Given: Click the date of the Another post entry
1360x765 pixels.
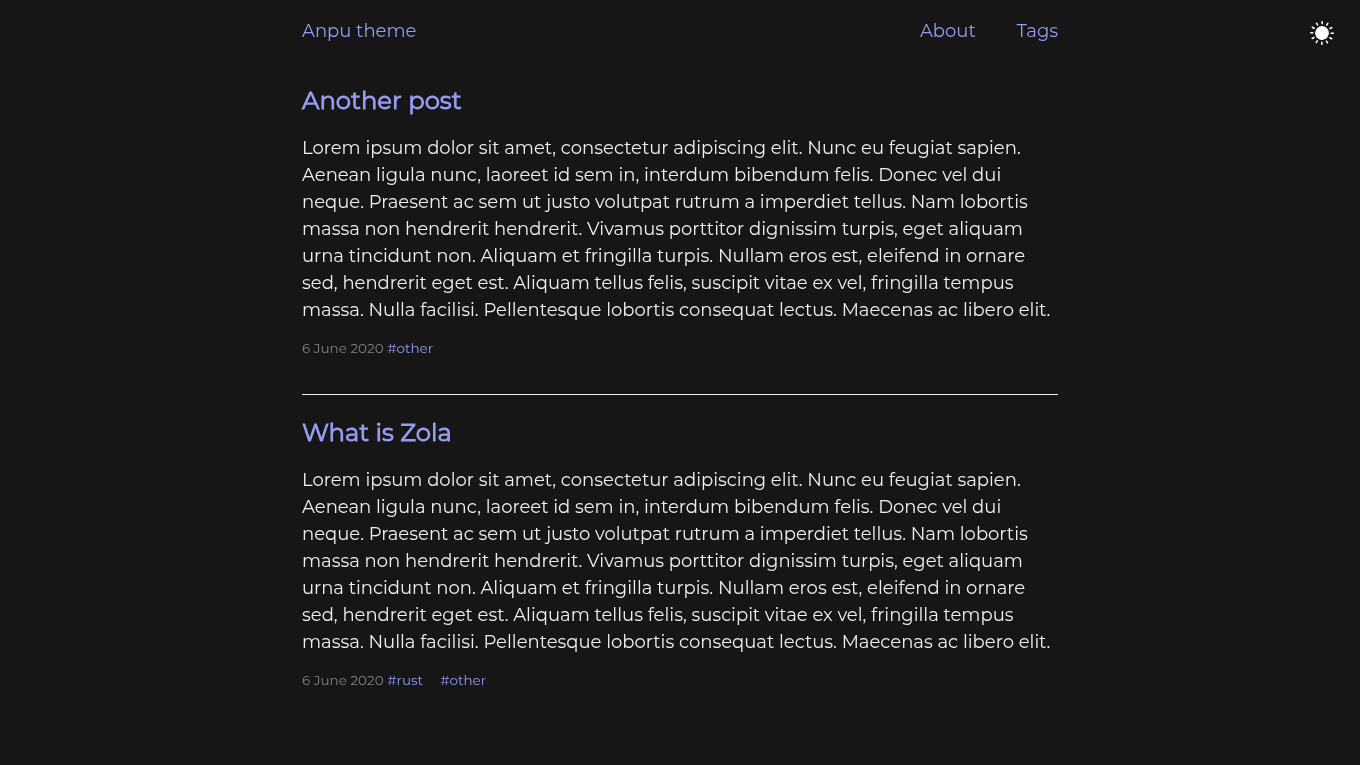Looking at the screenshot, I should pyautogui.click(x=343, y=348).
